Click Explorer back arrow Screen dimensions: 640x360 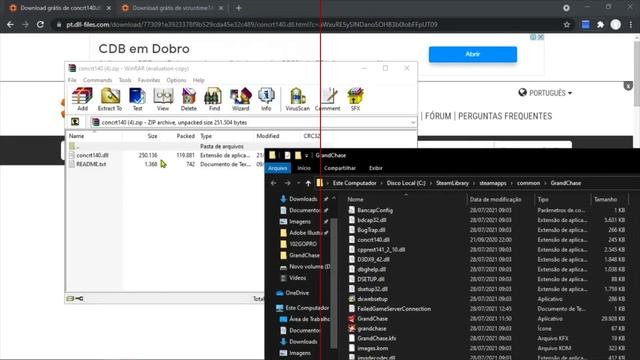274,183
